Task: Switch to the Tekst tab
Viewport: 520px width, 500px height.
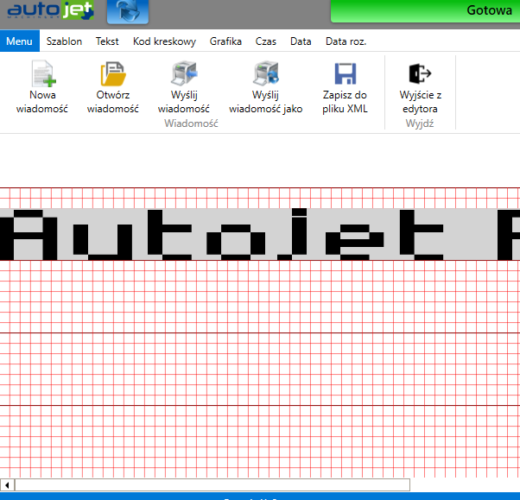Action: click(107, 41)
